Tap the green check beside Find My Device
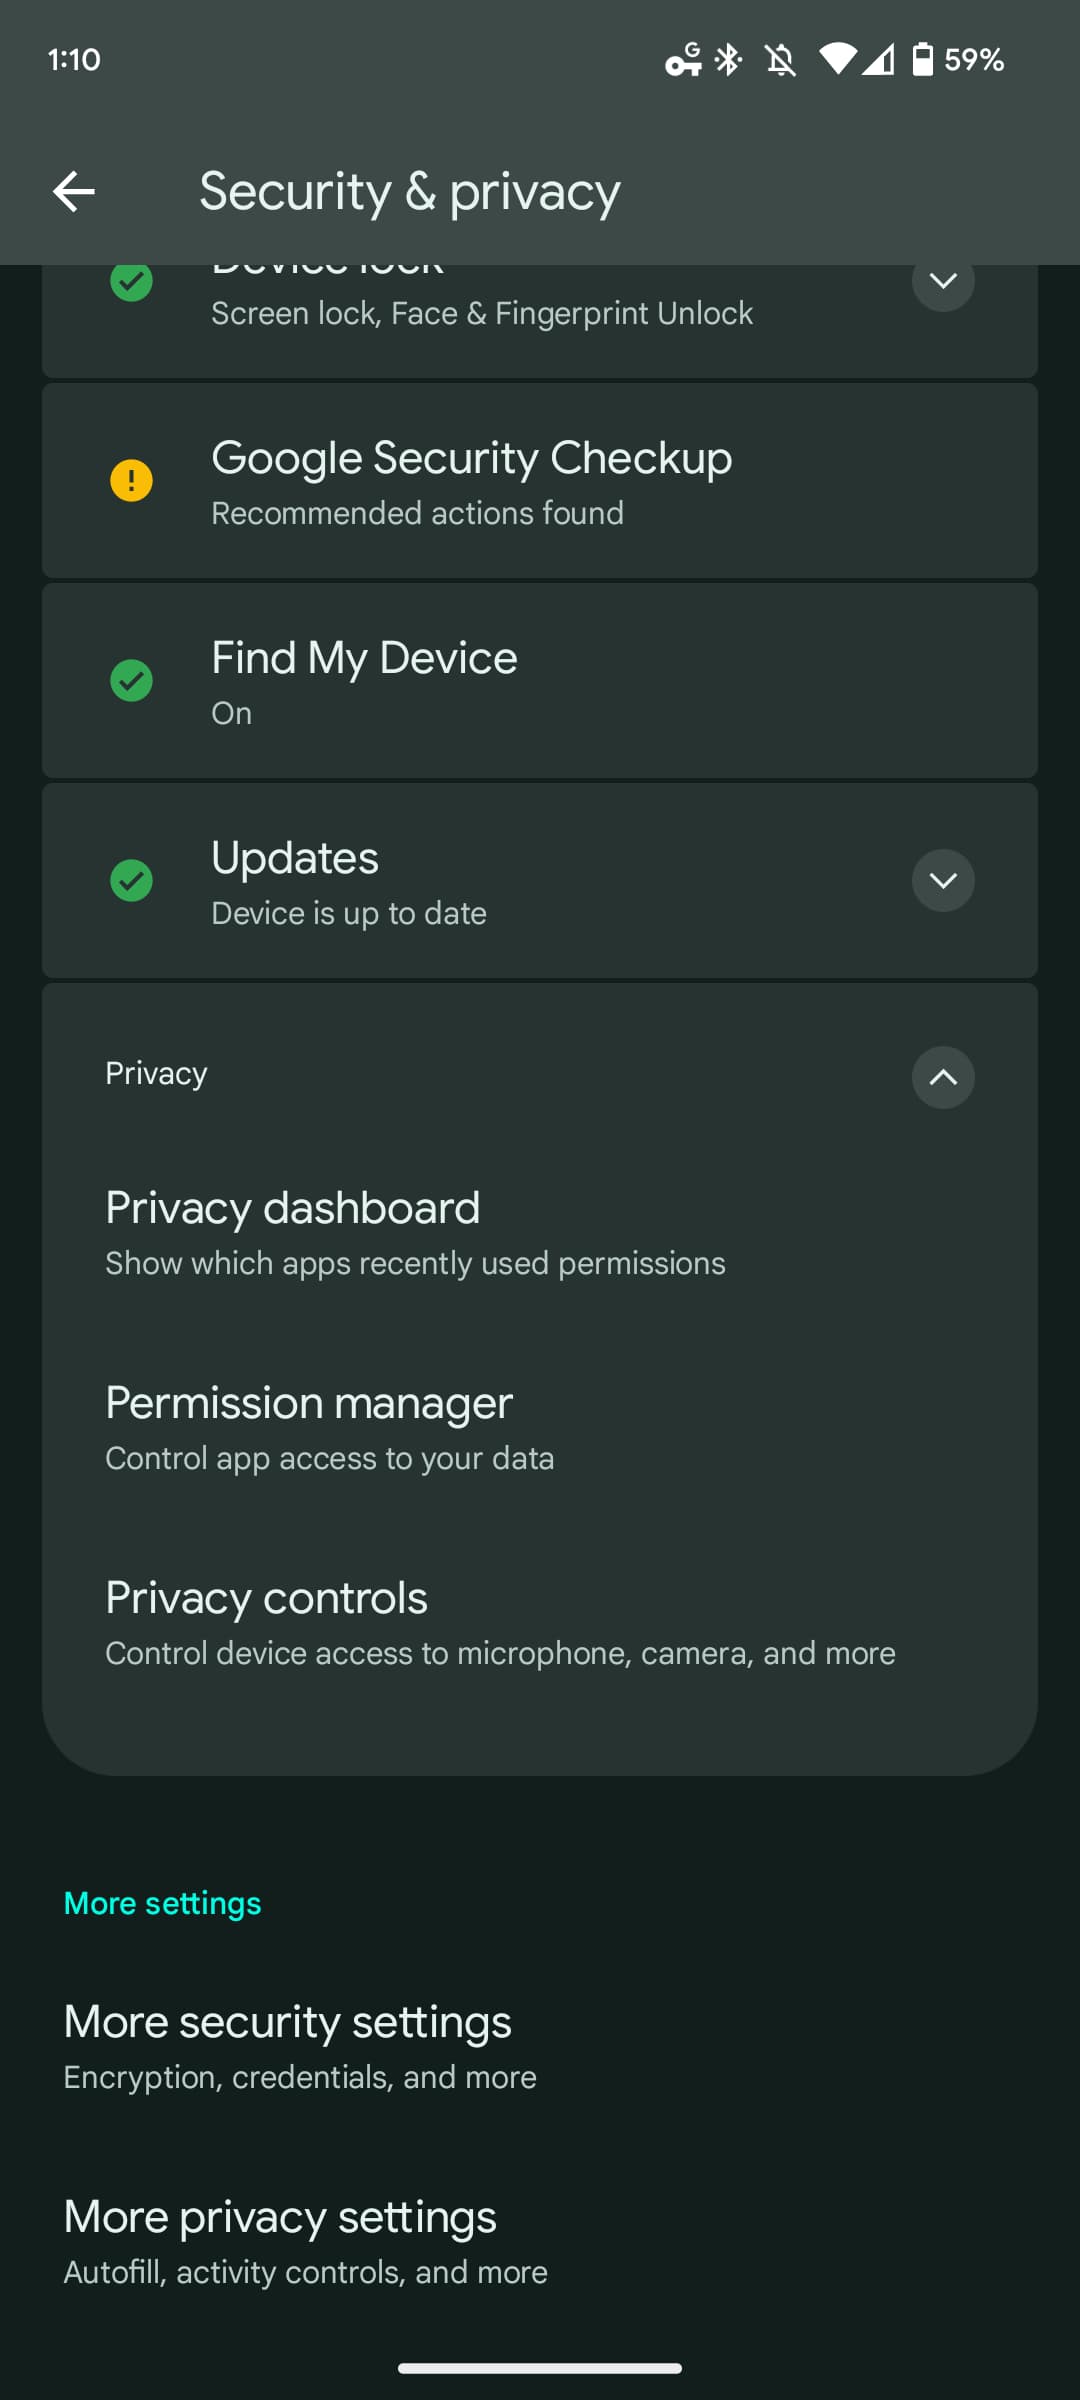The height and width of the screenshot is (2400, 1080). pos(131,681)
